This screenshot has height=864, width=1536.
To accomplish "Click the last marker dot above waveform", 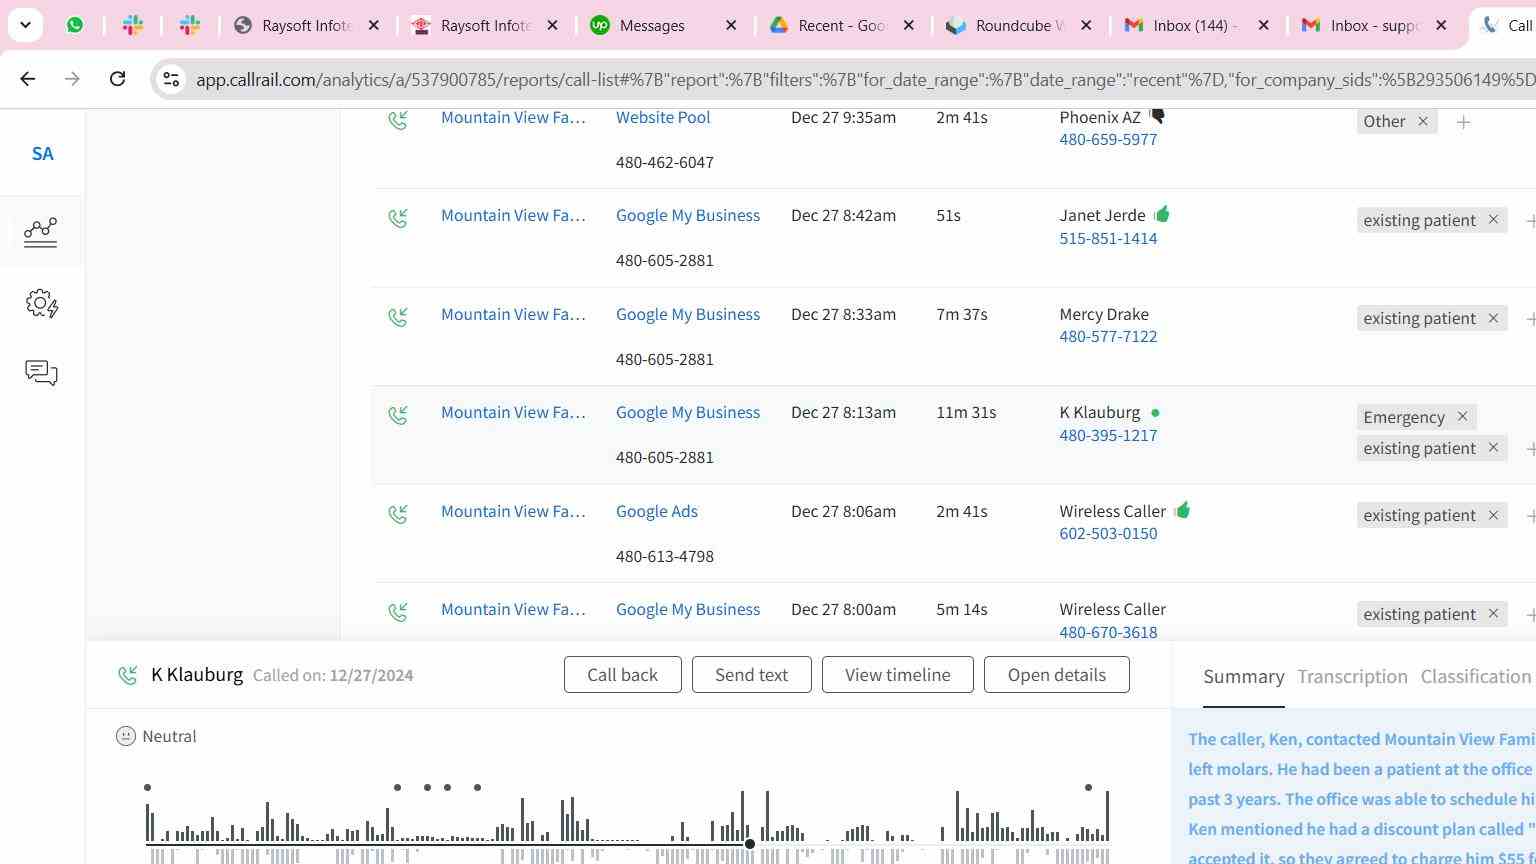I will pyautogui.click(x=1088, y=787).
